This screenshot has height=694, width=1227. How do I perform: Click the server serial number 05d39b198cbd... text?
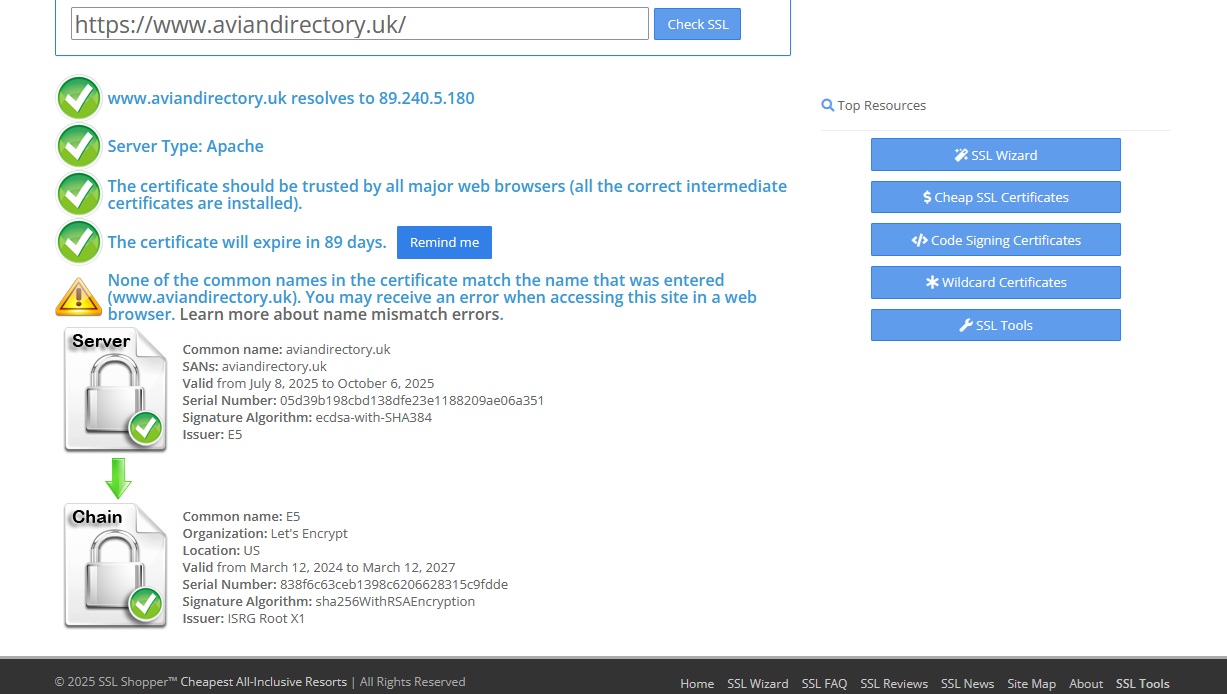[x=363, y=400]
